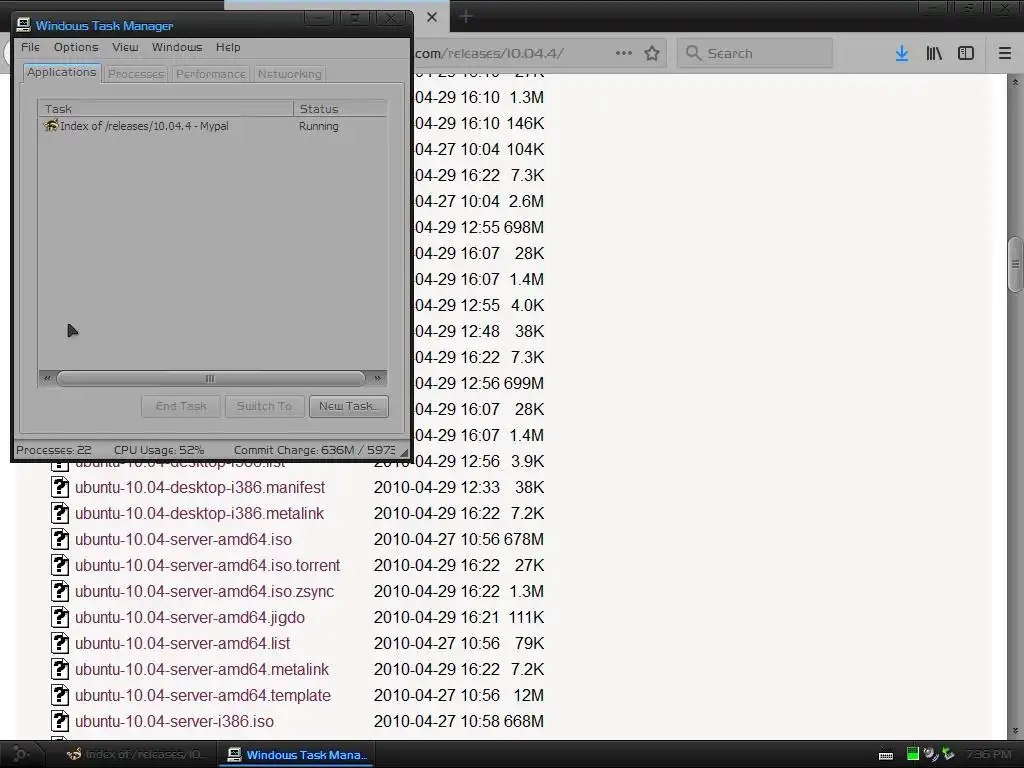Click the magnifier icon in the search box
The width and height of the screenshot is (1024, 768).
point(694,53)
